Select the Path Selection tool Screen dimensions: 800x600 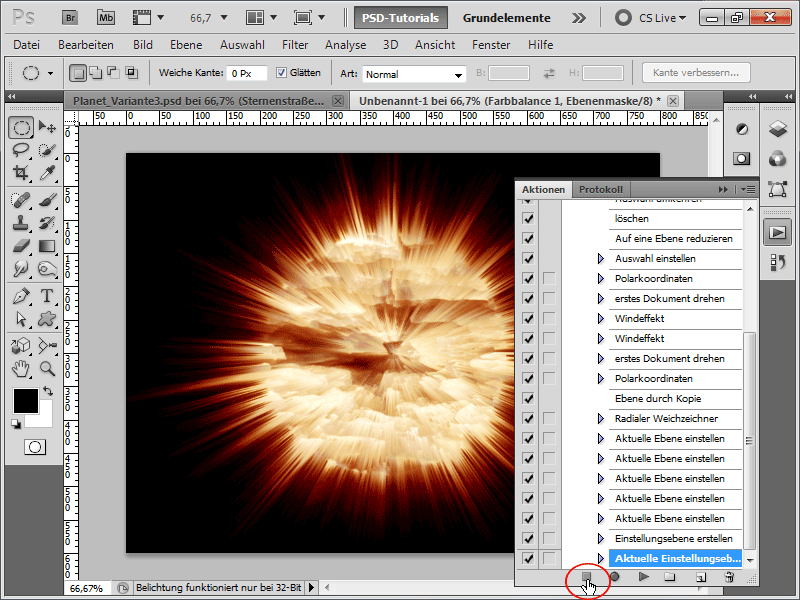pos(21,319)
